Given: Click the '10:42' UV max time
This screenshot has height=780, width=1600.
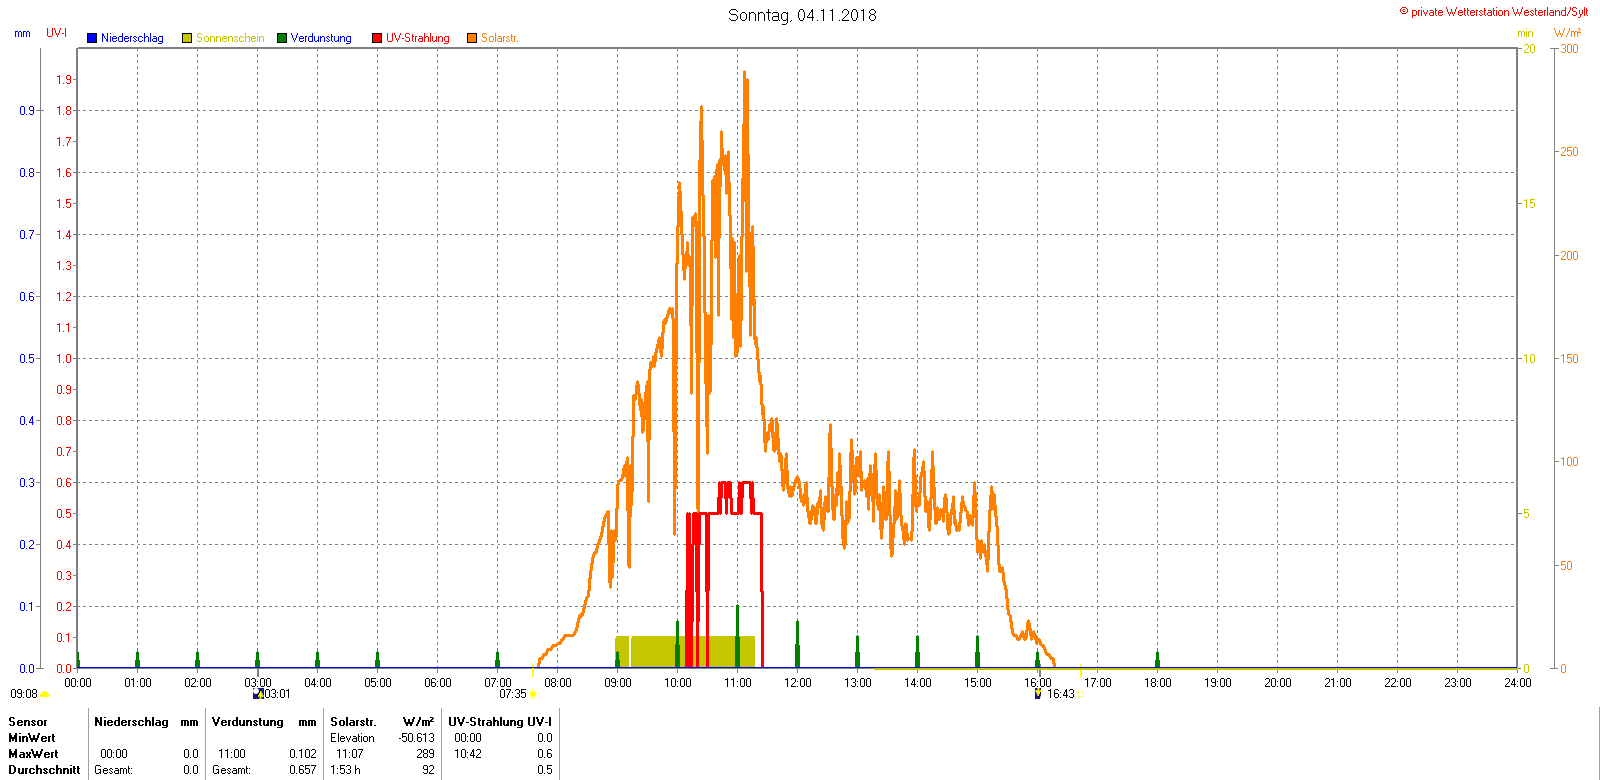Looking at the screenshot, I should (x=468, y=754).
